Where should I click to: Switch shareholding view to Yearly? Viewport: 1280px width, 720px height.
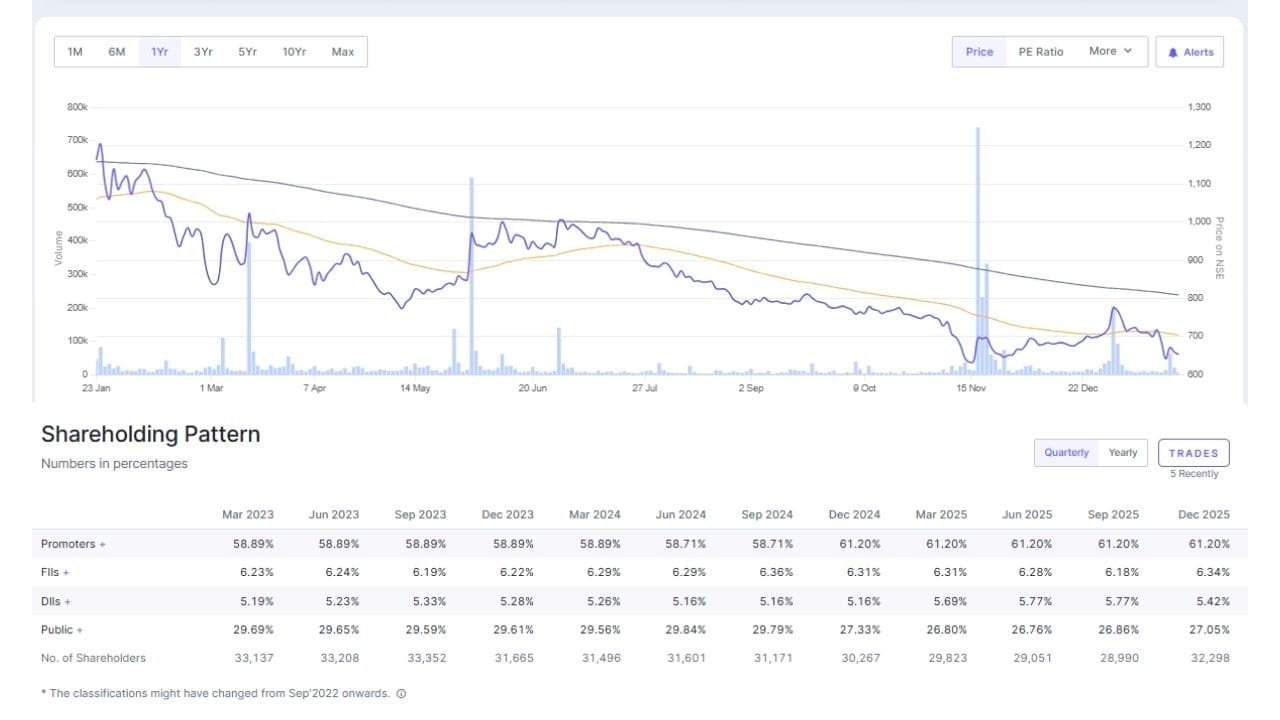pyautogui.click(x=1122, y=453)
